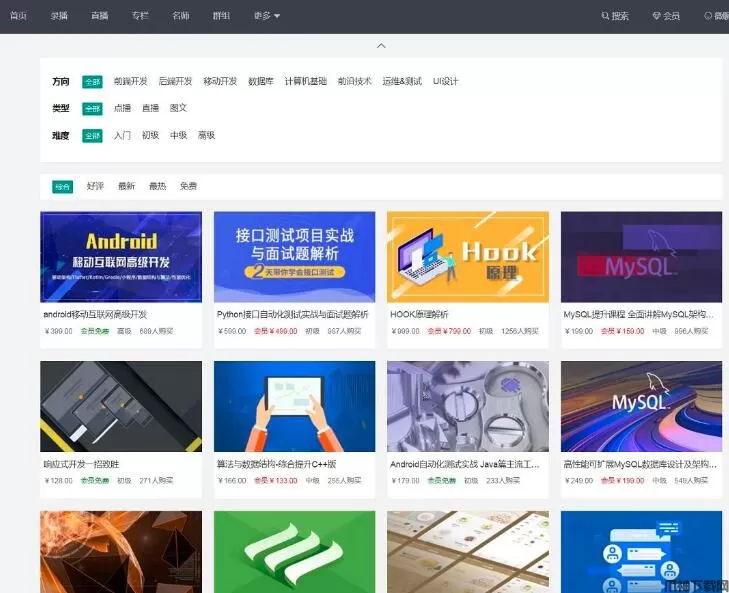Open the HOOK原理 course thumbnail

(x=468, y=257)
